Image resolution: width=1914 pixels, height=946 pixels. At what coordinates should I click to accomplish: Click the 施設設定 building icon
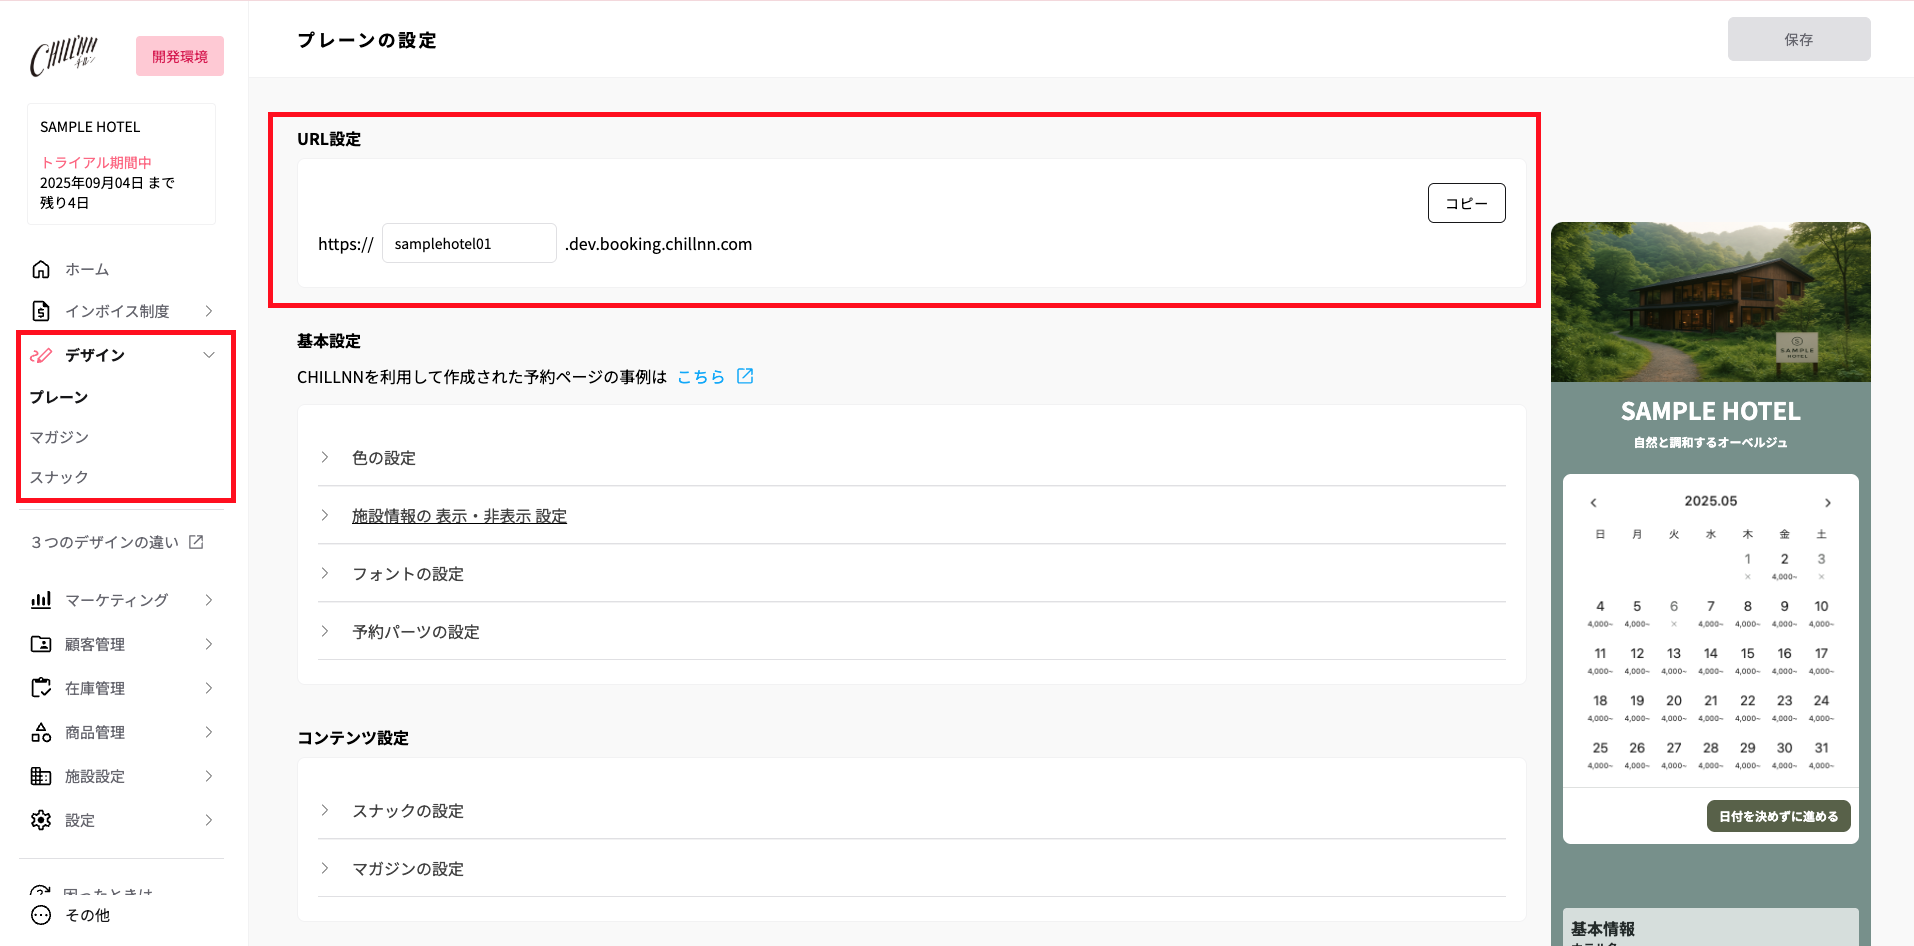tap(41, 776)
